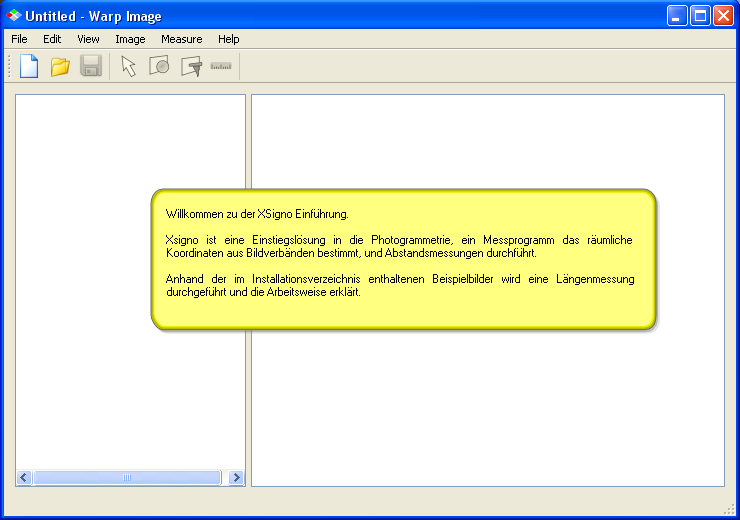740x520 pixels.
Task: Click the yellow XSigno welcome tooltip
Action: (x=404, y=259)
